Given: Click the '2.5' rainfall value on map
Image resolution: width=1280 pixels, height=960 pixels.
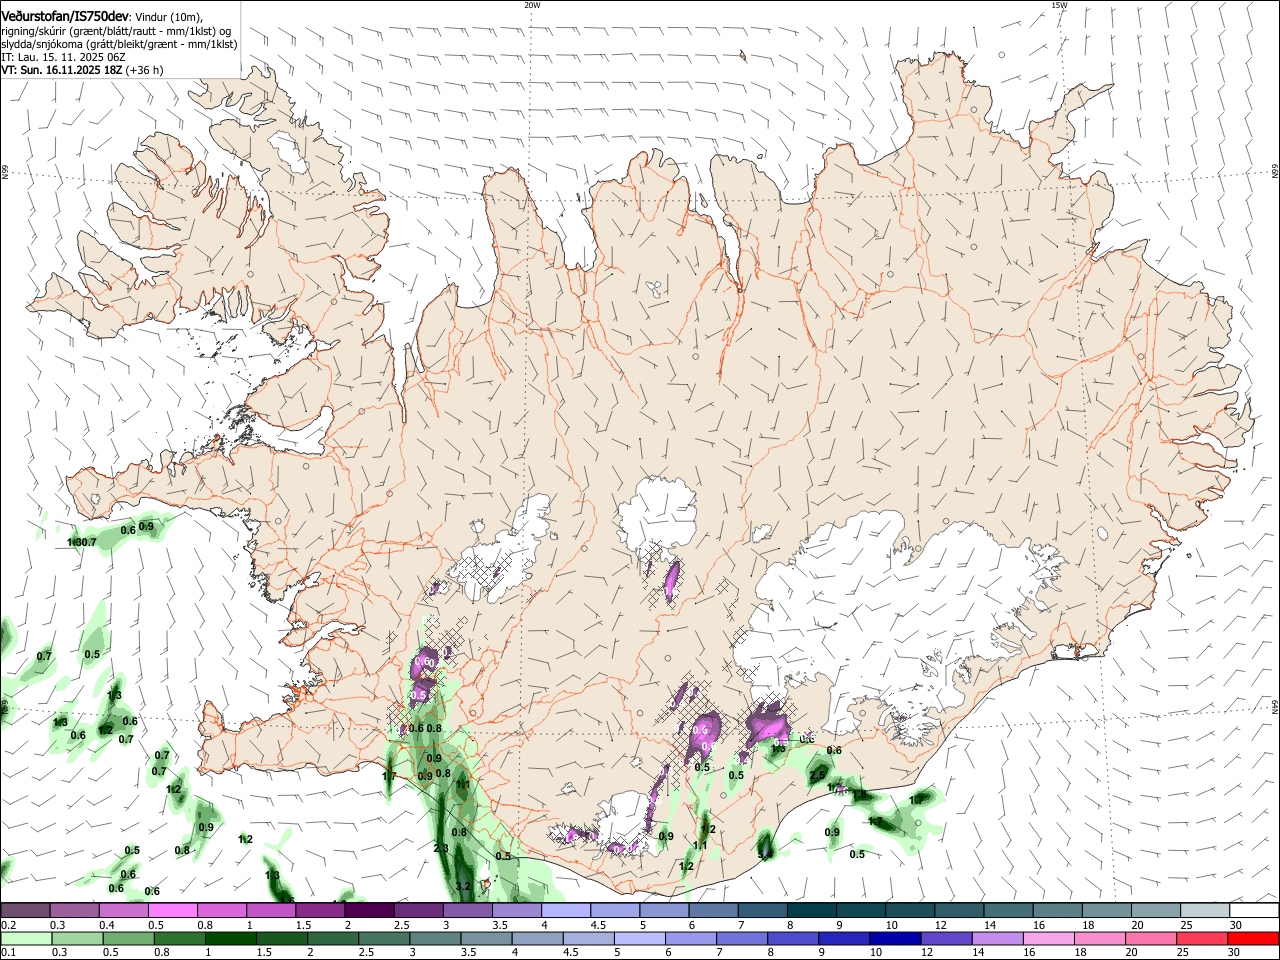Looking at the screenshot, I should tap(817, 775).
